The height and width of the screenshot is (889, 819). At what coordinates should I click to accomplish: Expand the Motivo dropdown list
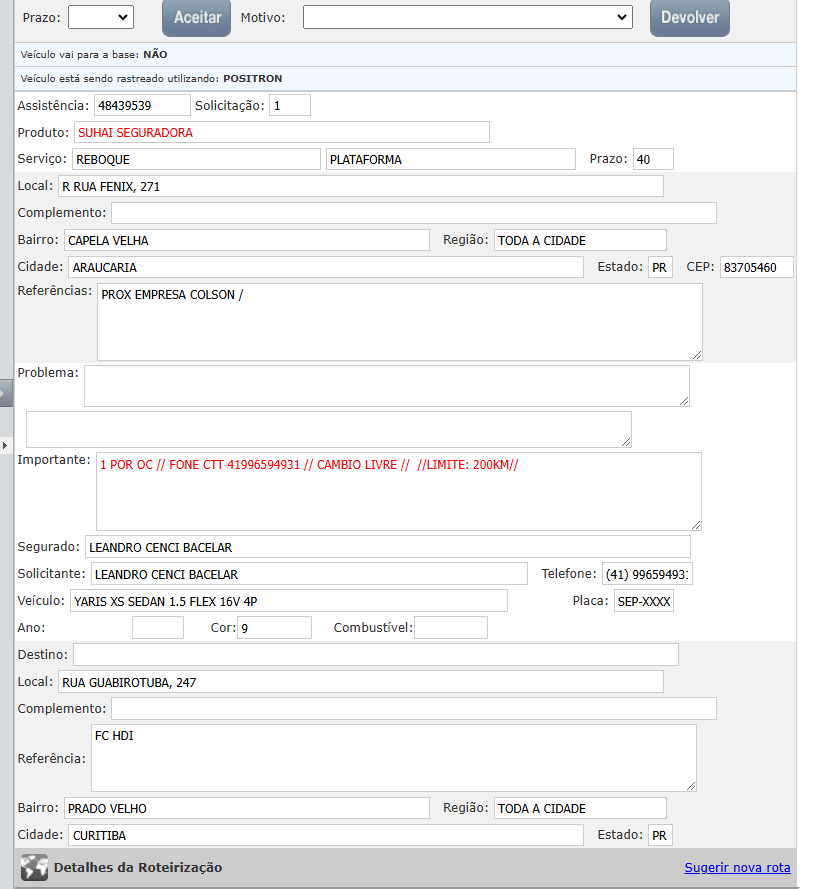[x=467, y=17]
